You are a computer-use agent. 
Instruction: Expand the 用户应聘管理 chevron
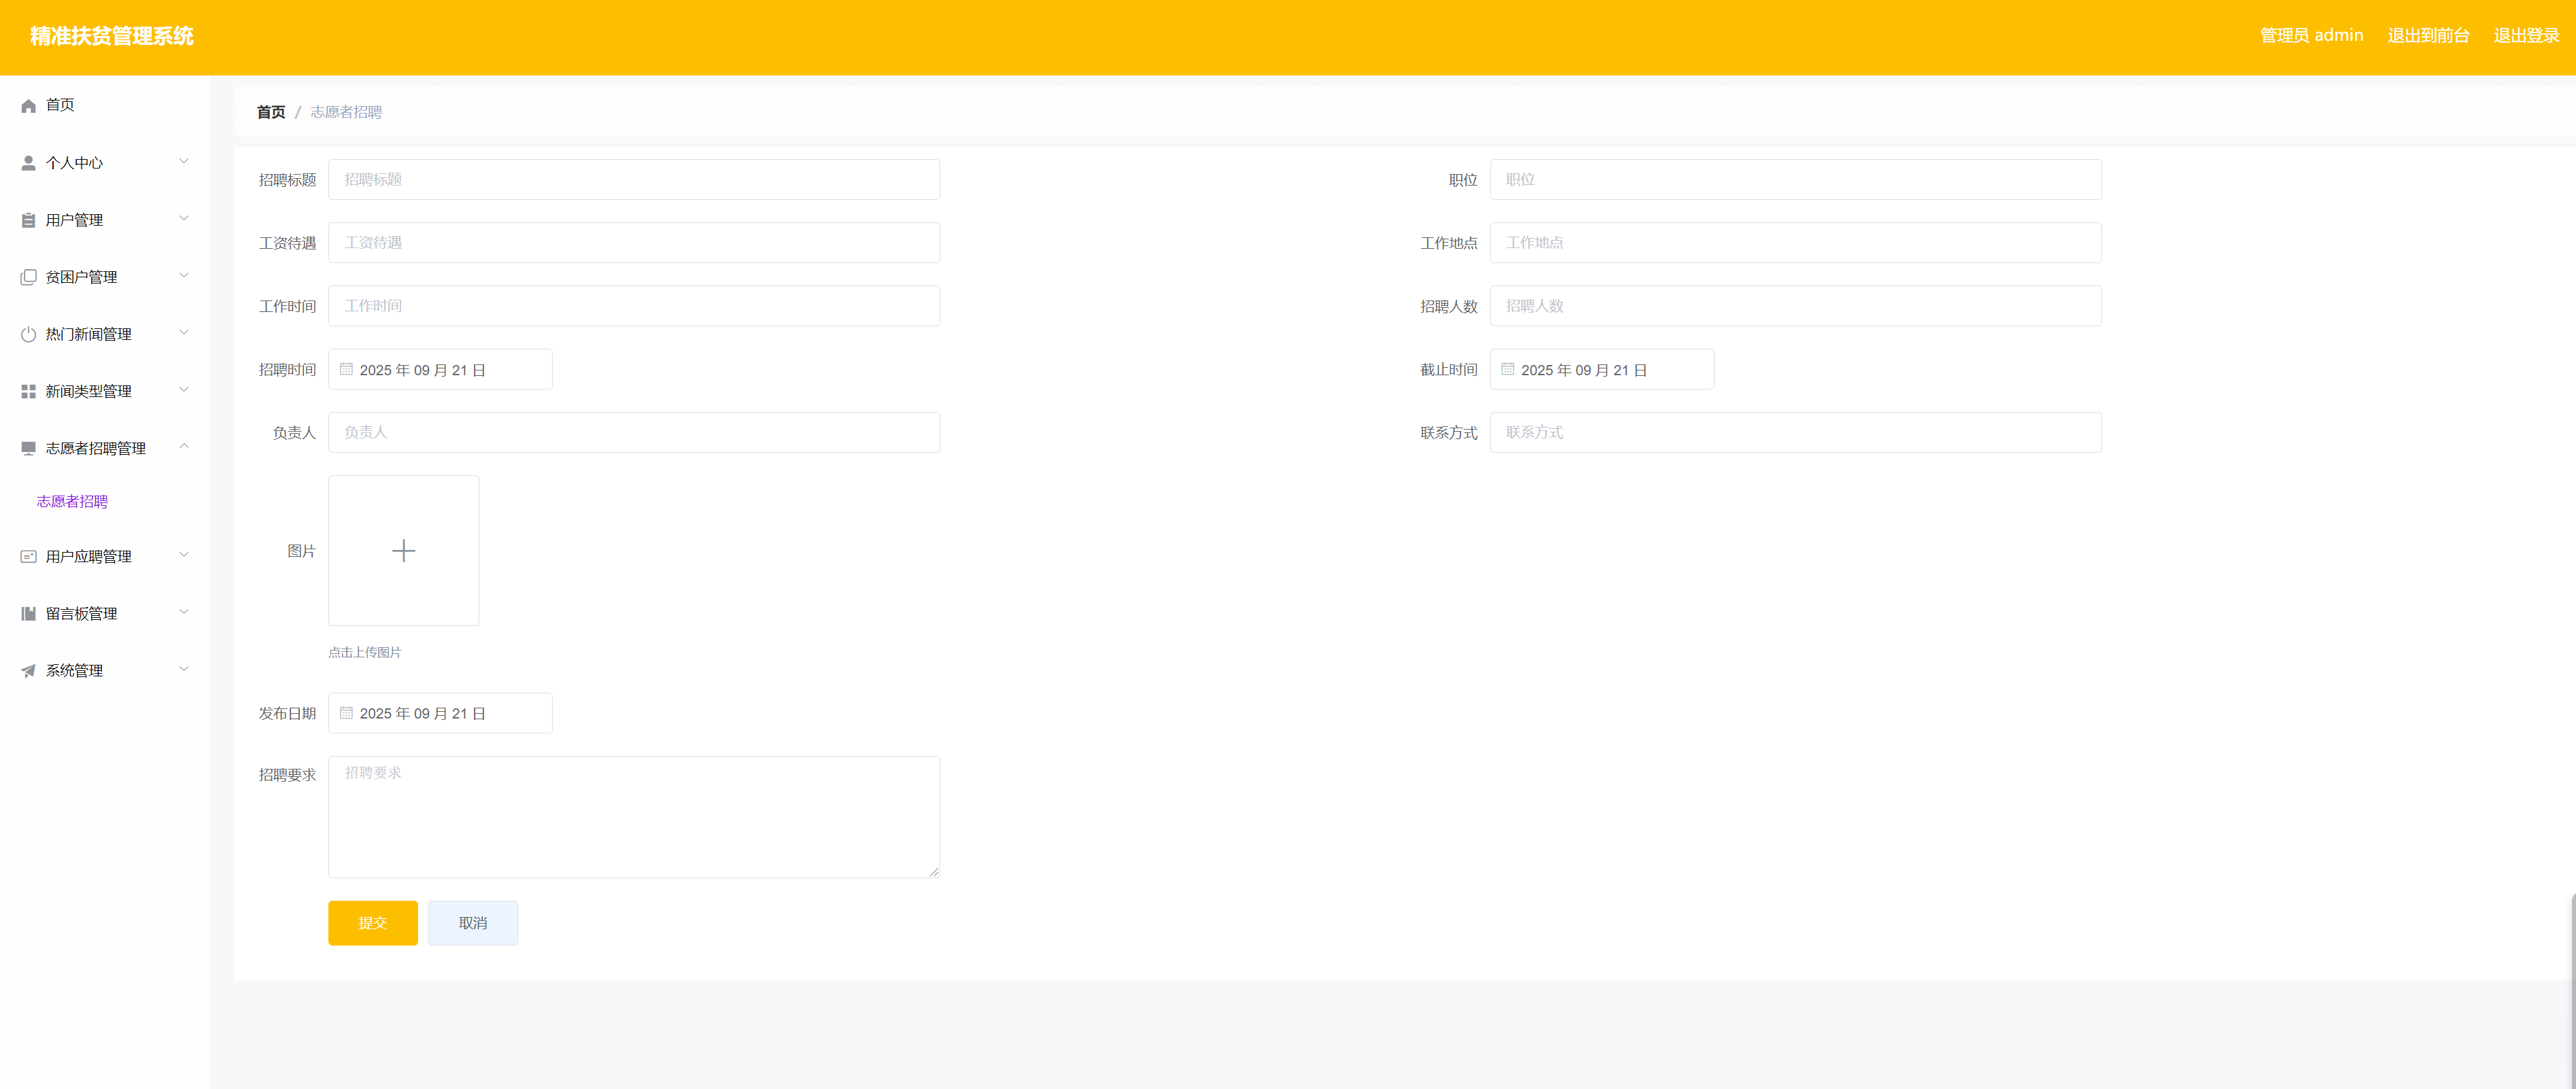(184, 555)
